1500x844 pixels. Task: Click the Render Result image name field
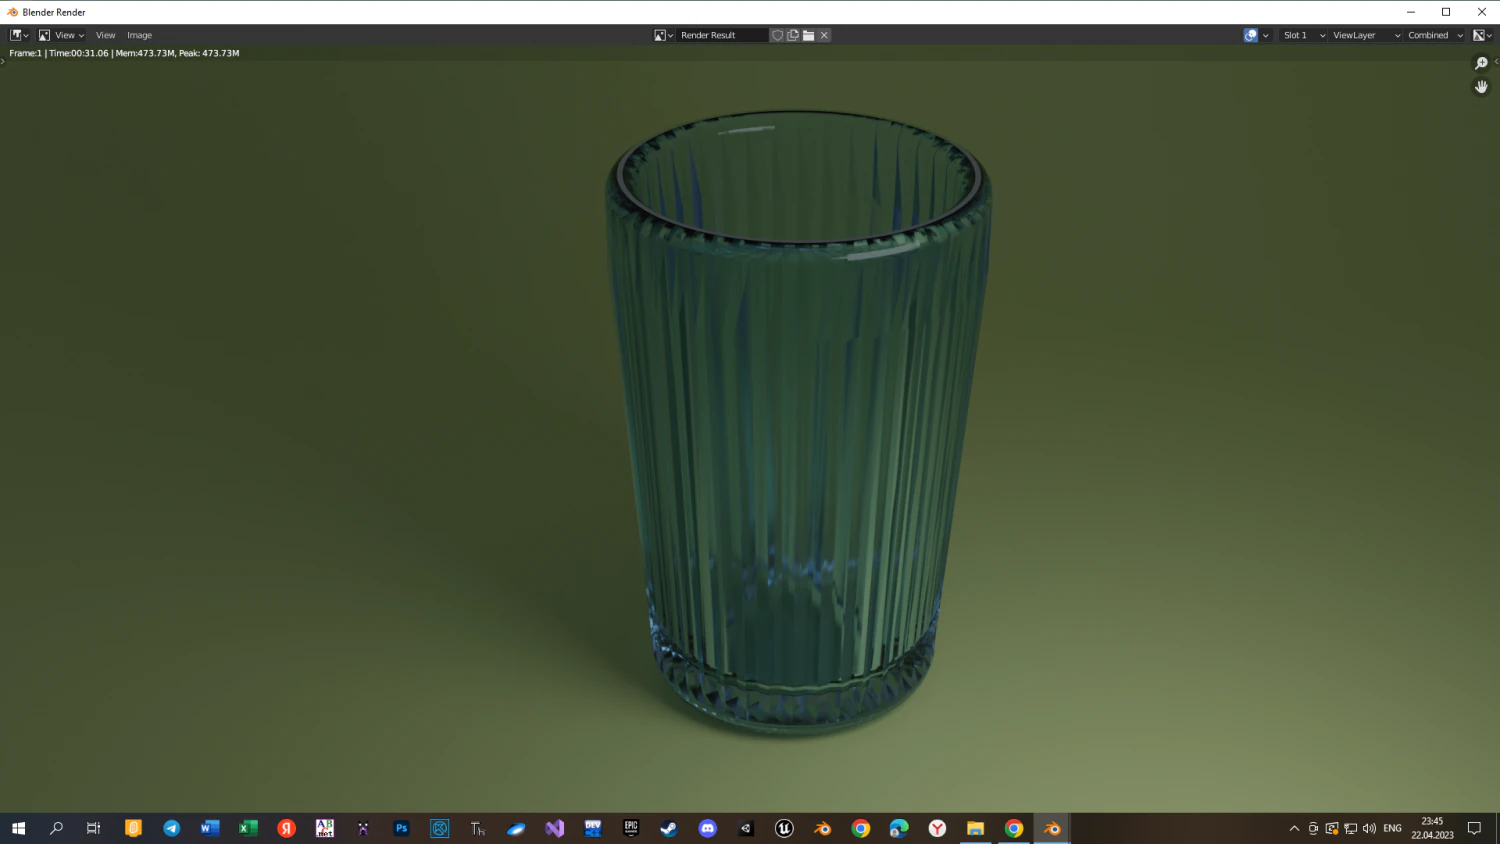(722, 35)
